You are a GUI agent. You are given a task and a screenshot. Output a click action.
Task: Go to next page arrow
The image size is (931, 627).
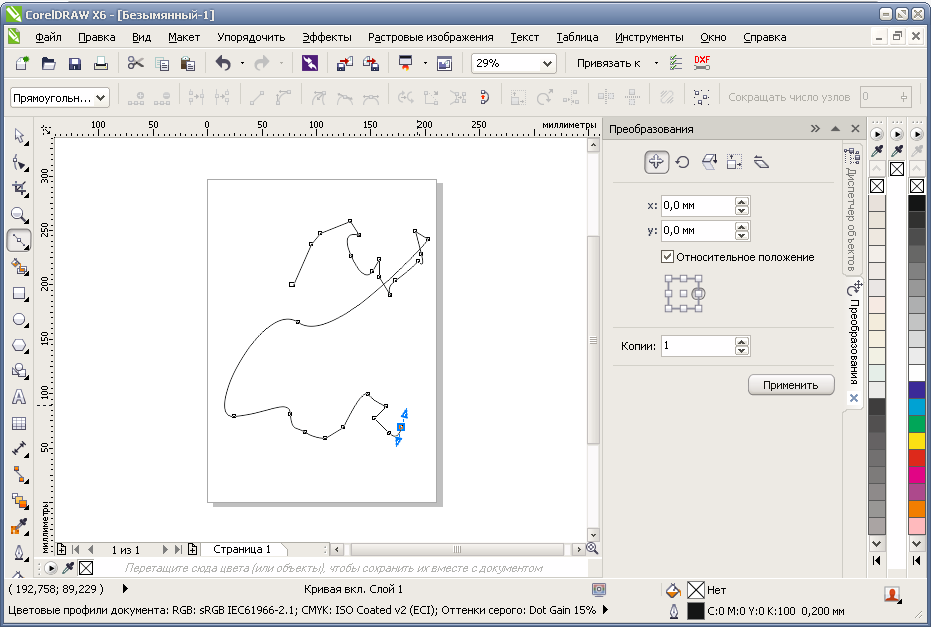point(165,549)
